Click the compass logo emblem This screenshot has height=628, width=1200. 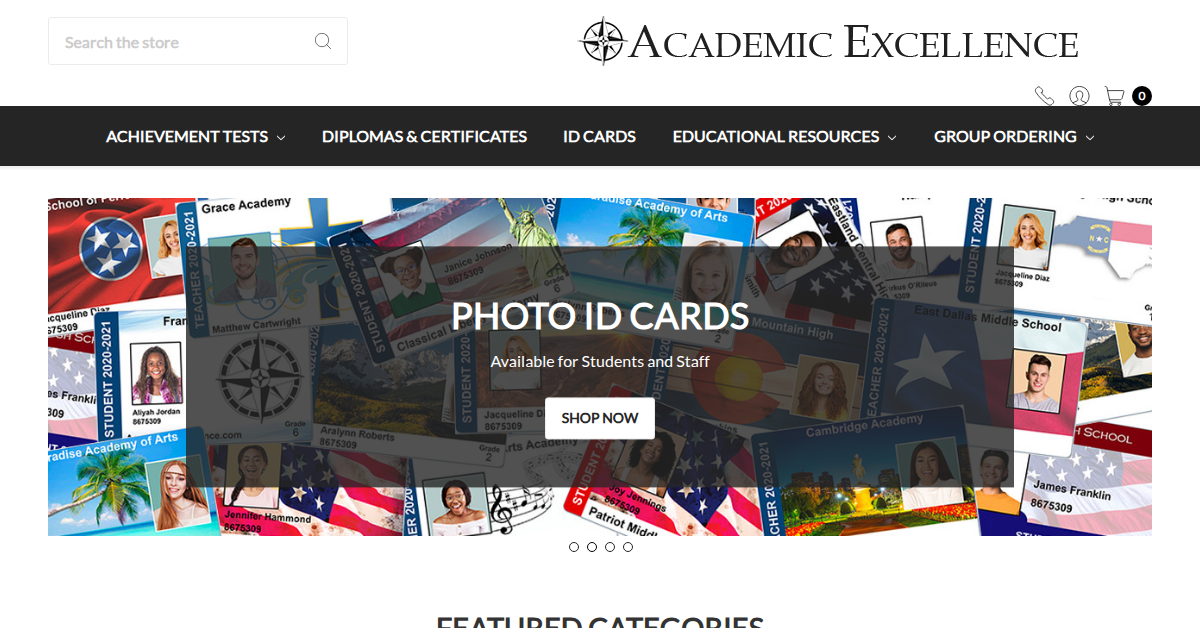(603, 41)
